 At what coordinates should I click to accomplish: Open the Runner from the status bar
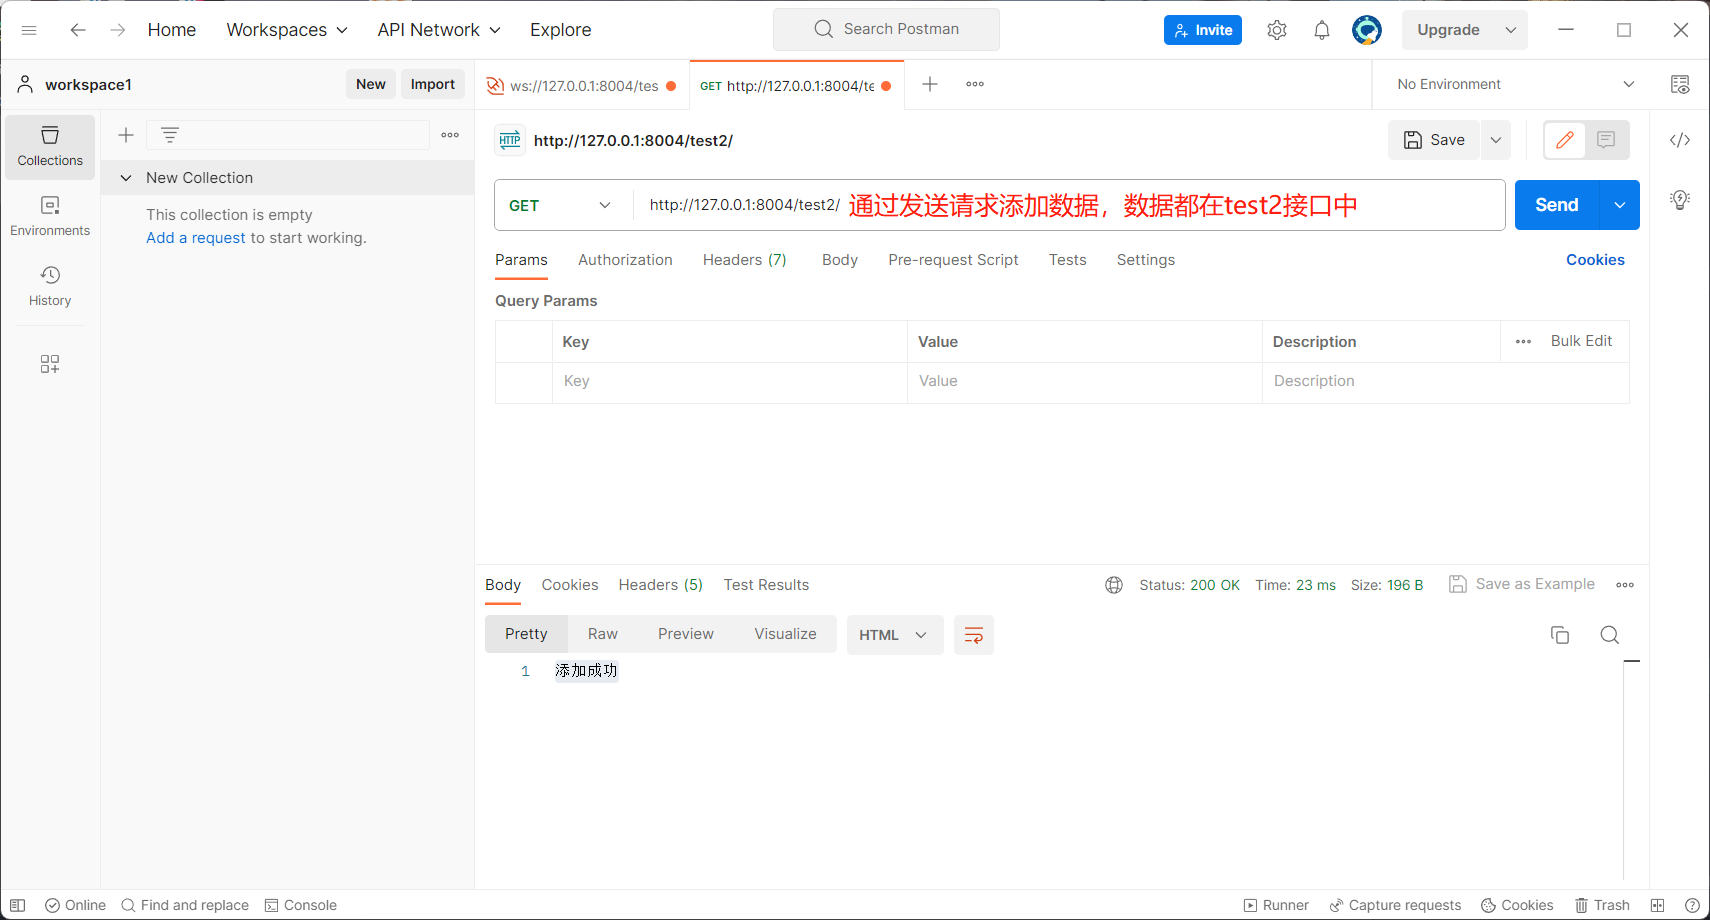[1276, 905]
